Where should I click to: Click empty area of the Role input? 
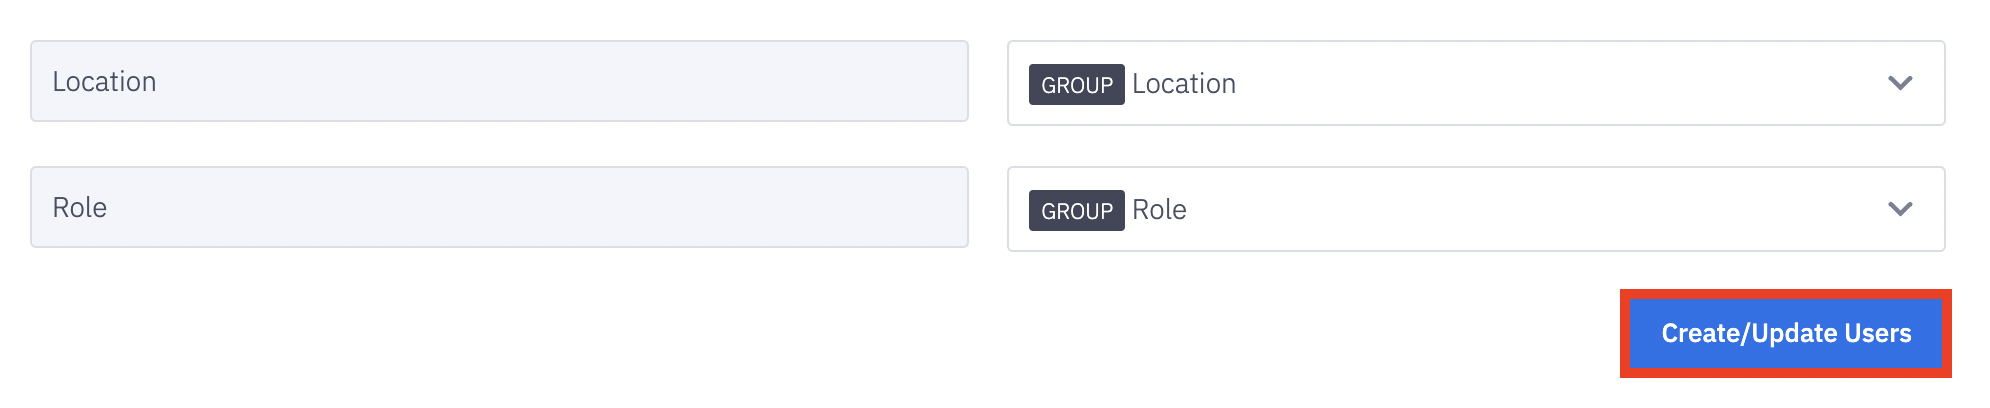pyautogui.click(x=600, y=207)
